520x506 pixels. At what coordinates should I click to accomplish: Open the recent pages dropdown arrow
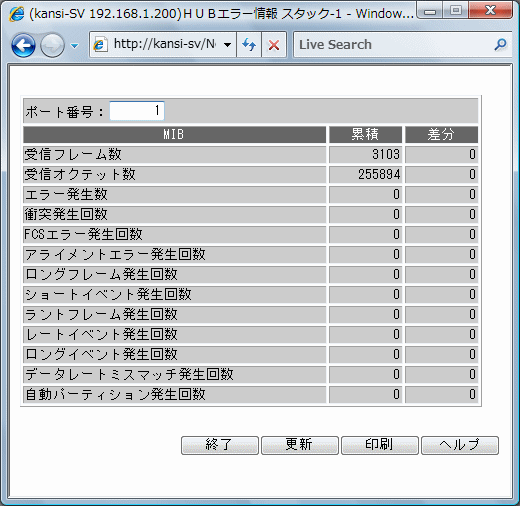(75, 45)
